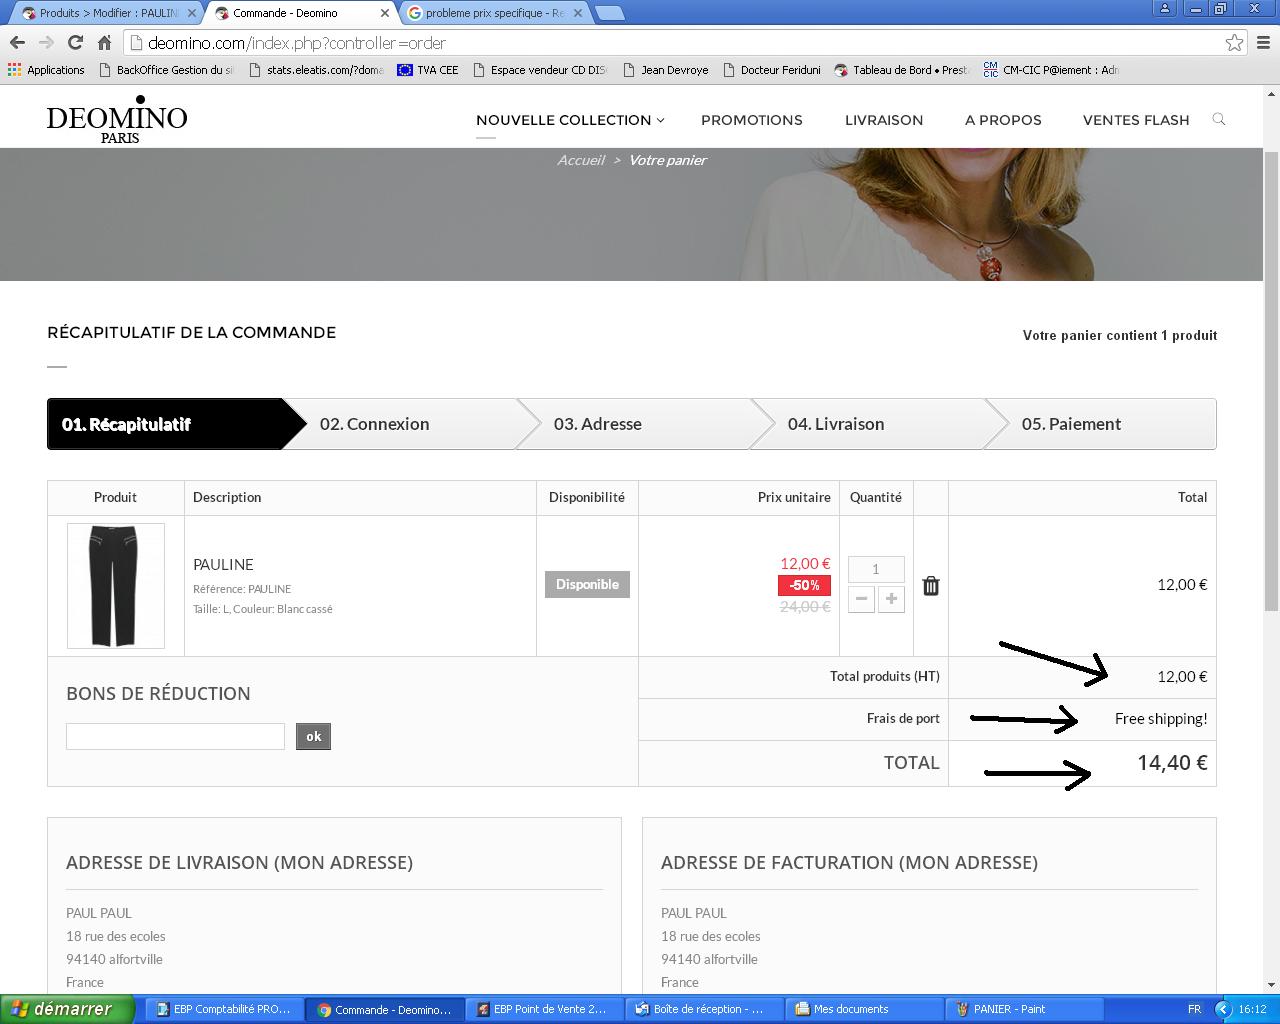Viewport: 1280px width, 1024px height.
Task: Switch to PANIER - Paint taskbar item
Action: click(1025, 1009)
